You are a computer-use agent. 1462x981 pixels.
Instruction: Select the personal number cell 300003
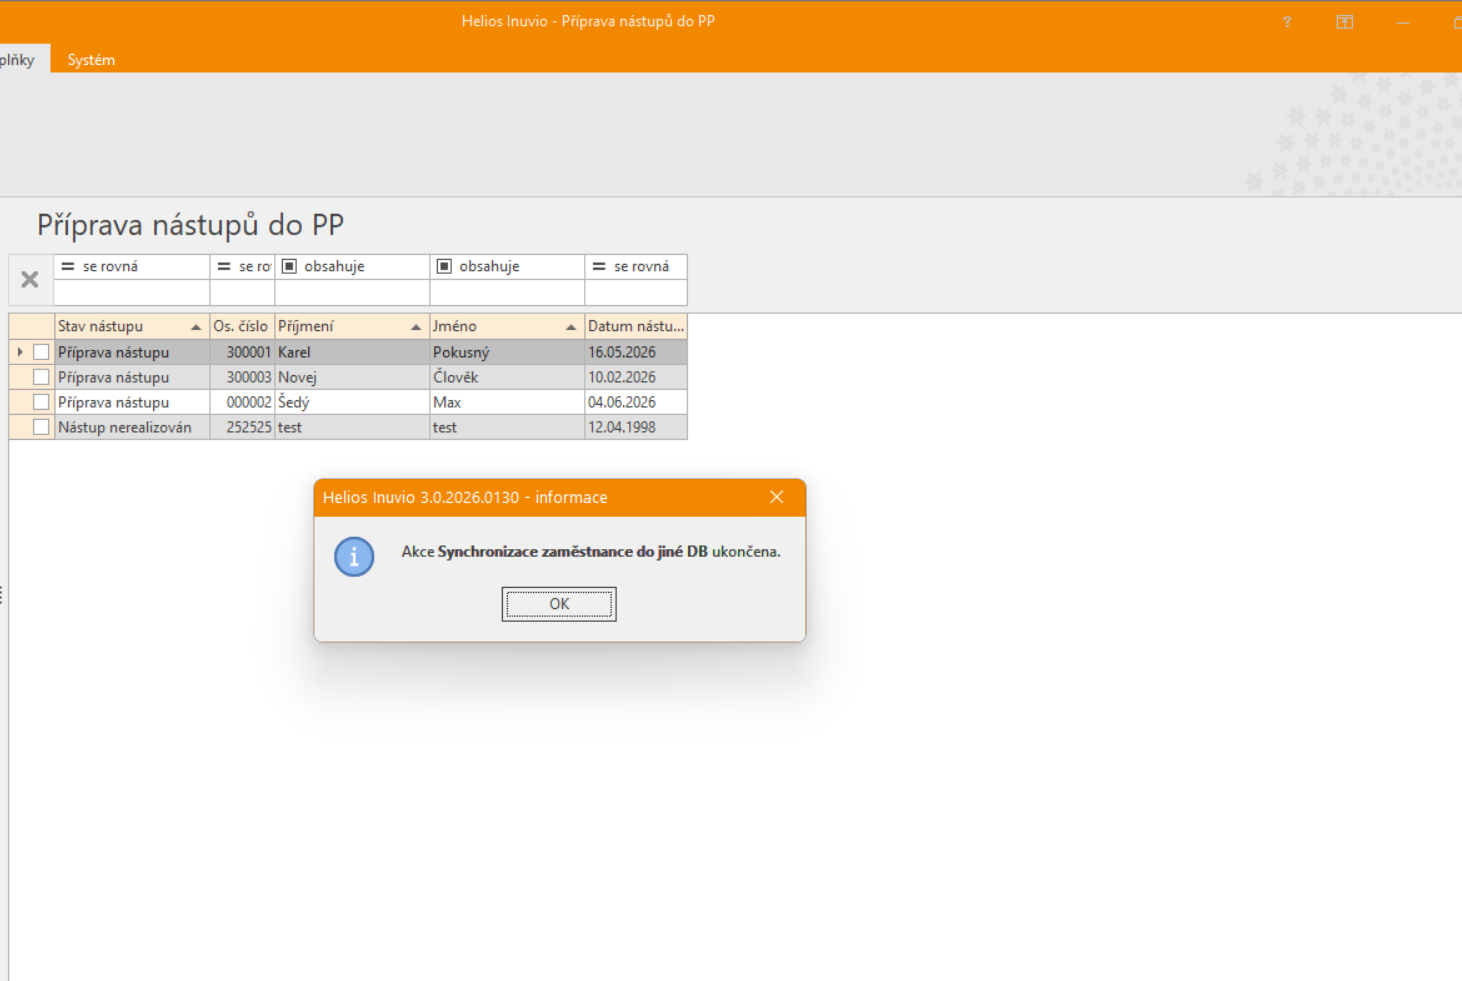tap(242, 377)
